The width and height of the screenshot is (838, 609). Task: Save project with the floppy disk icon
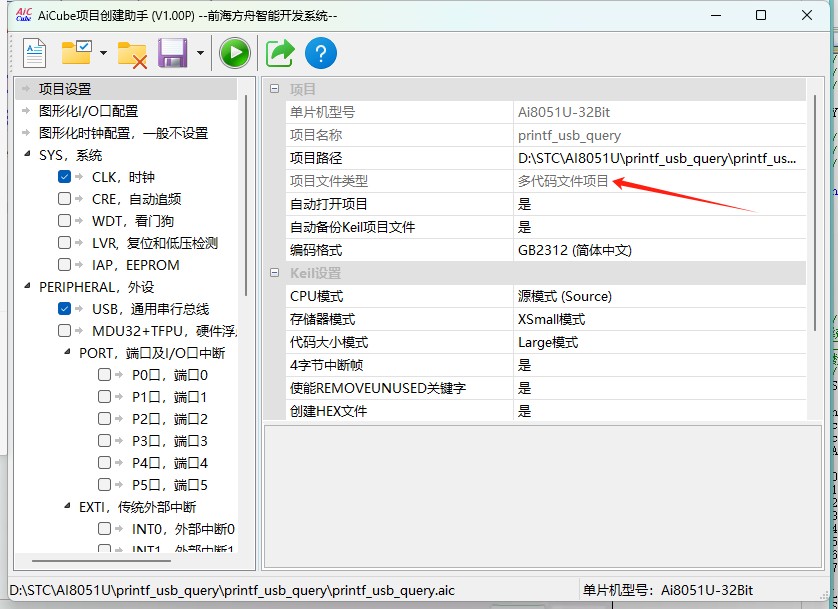(x=173, y=53)
